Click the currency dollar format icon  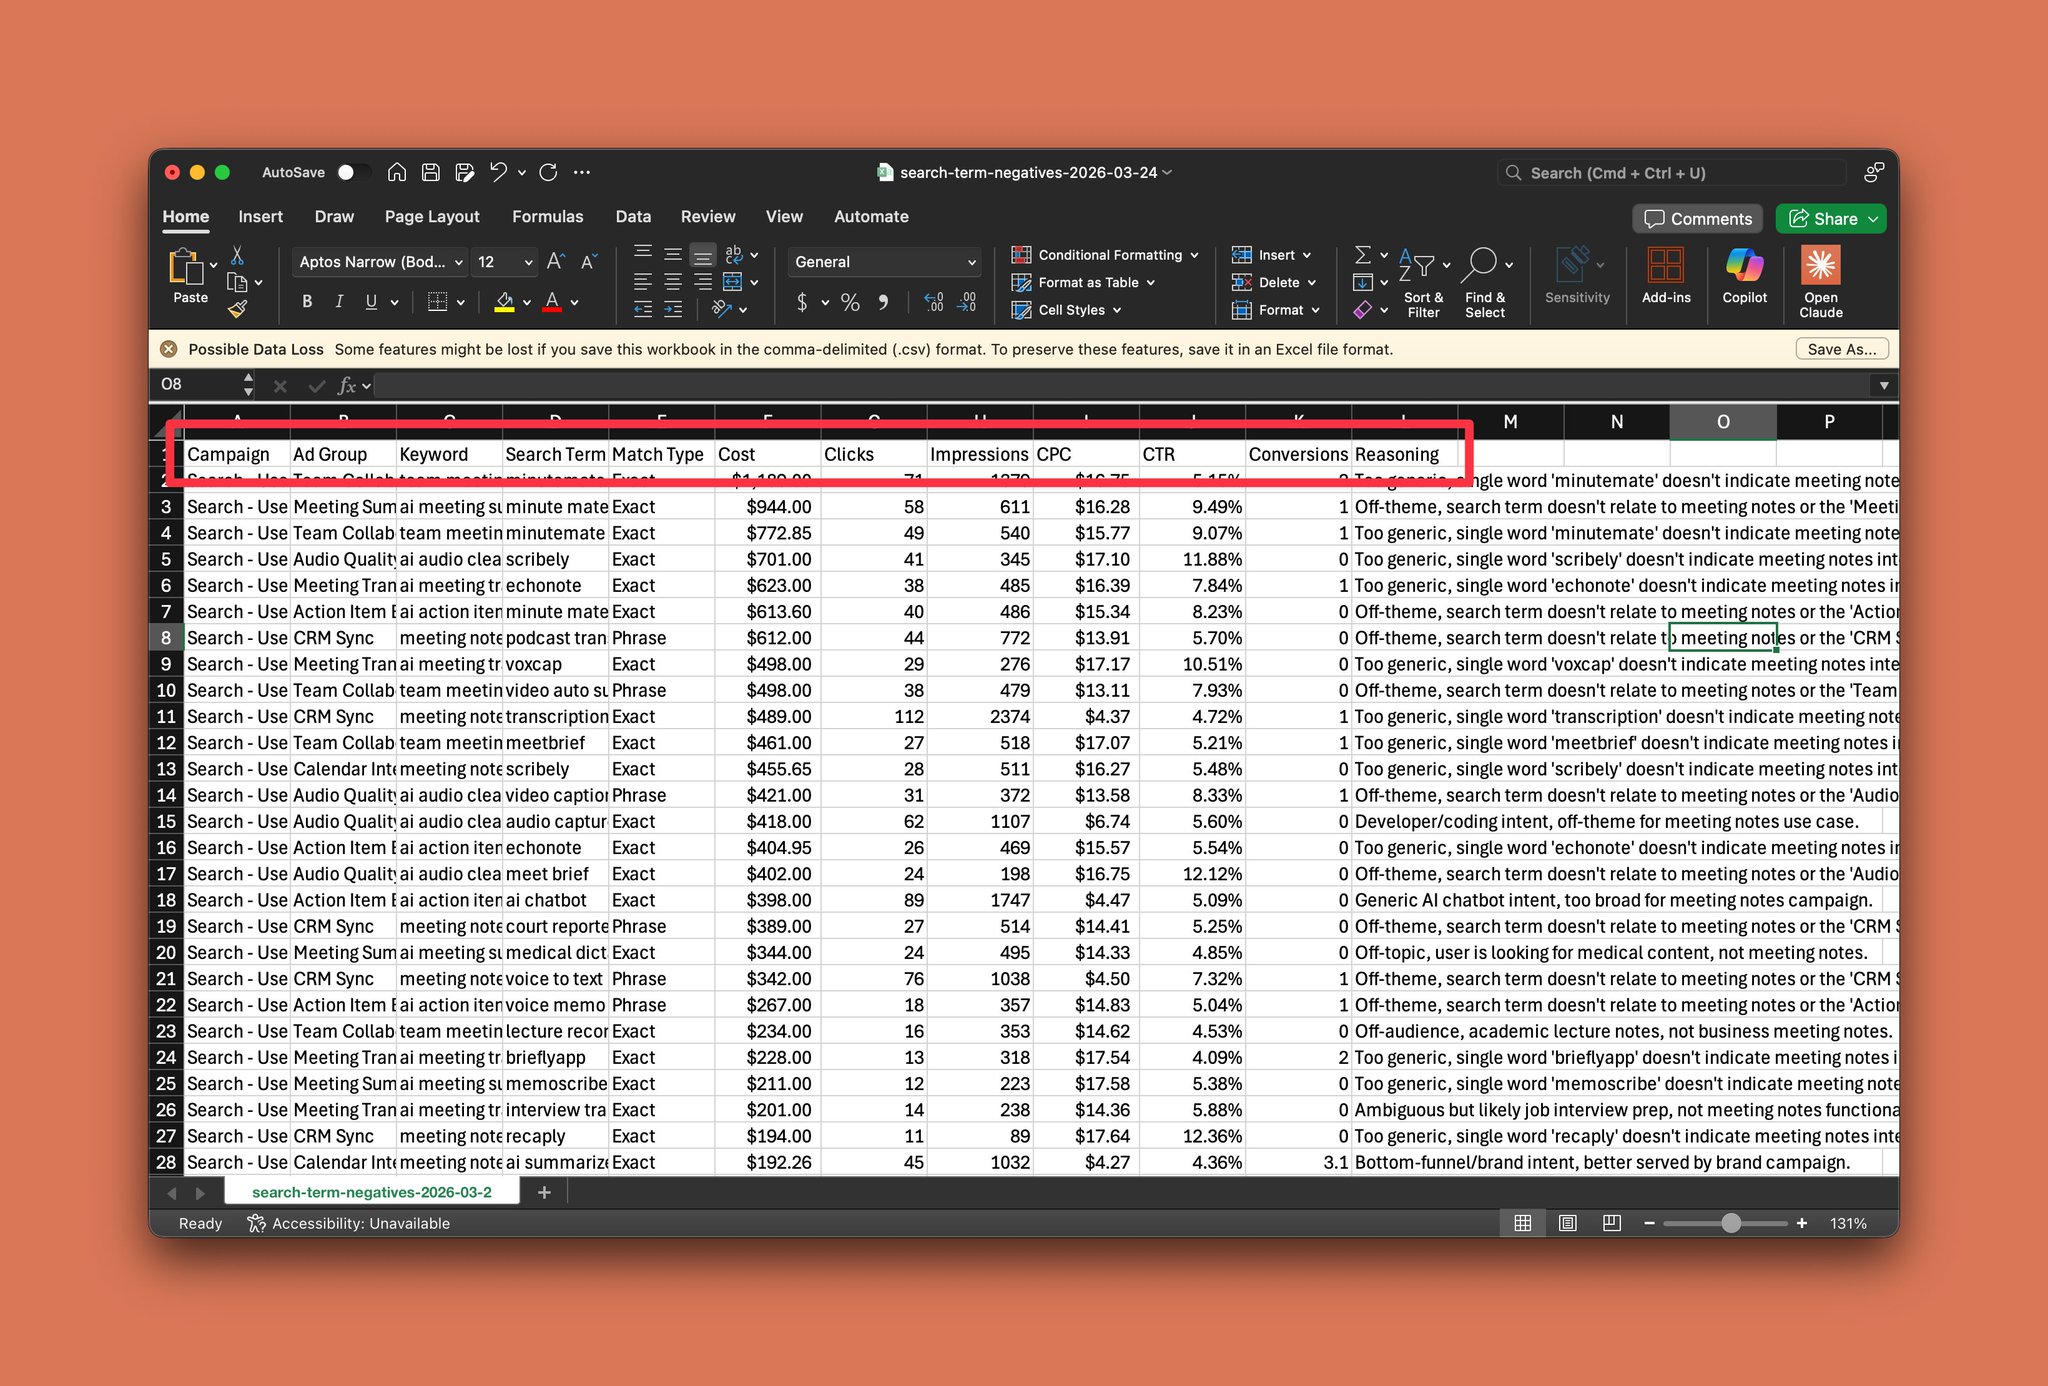point(802,302)
